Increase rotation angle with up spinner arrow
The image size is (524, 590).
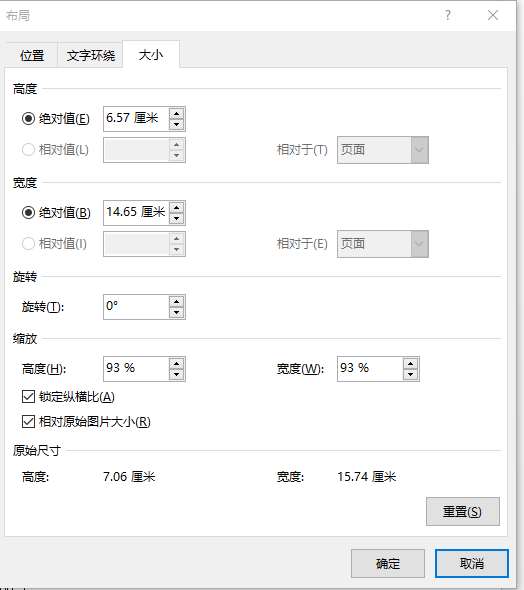pos(176,301)
